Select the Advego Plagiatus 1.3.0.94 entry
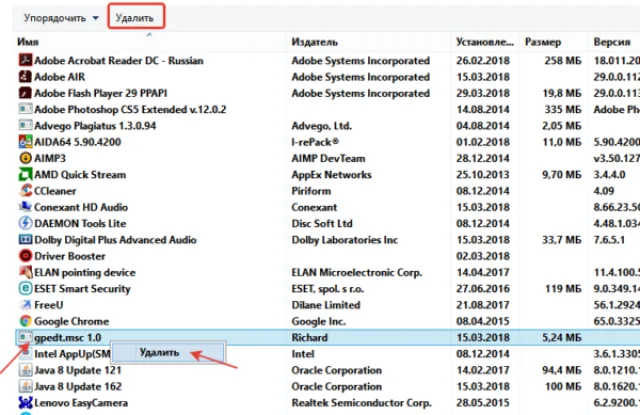The width and height of the screenshot is (640, 415). tap(95, 126)
